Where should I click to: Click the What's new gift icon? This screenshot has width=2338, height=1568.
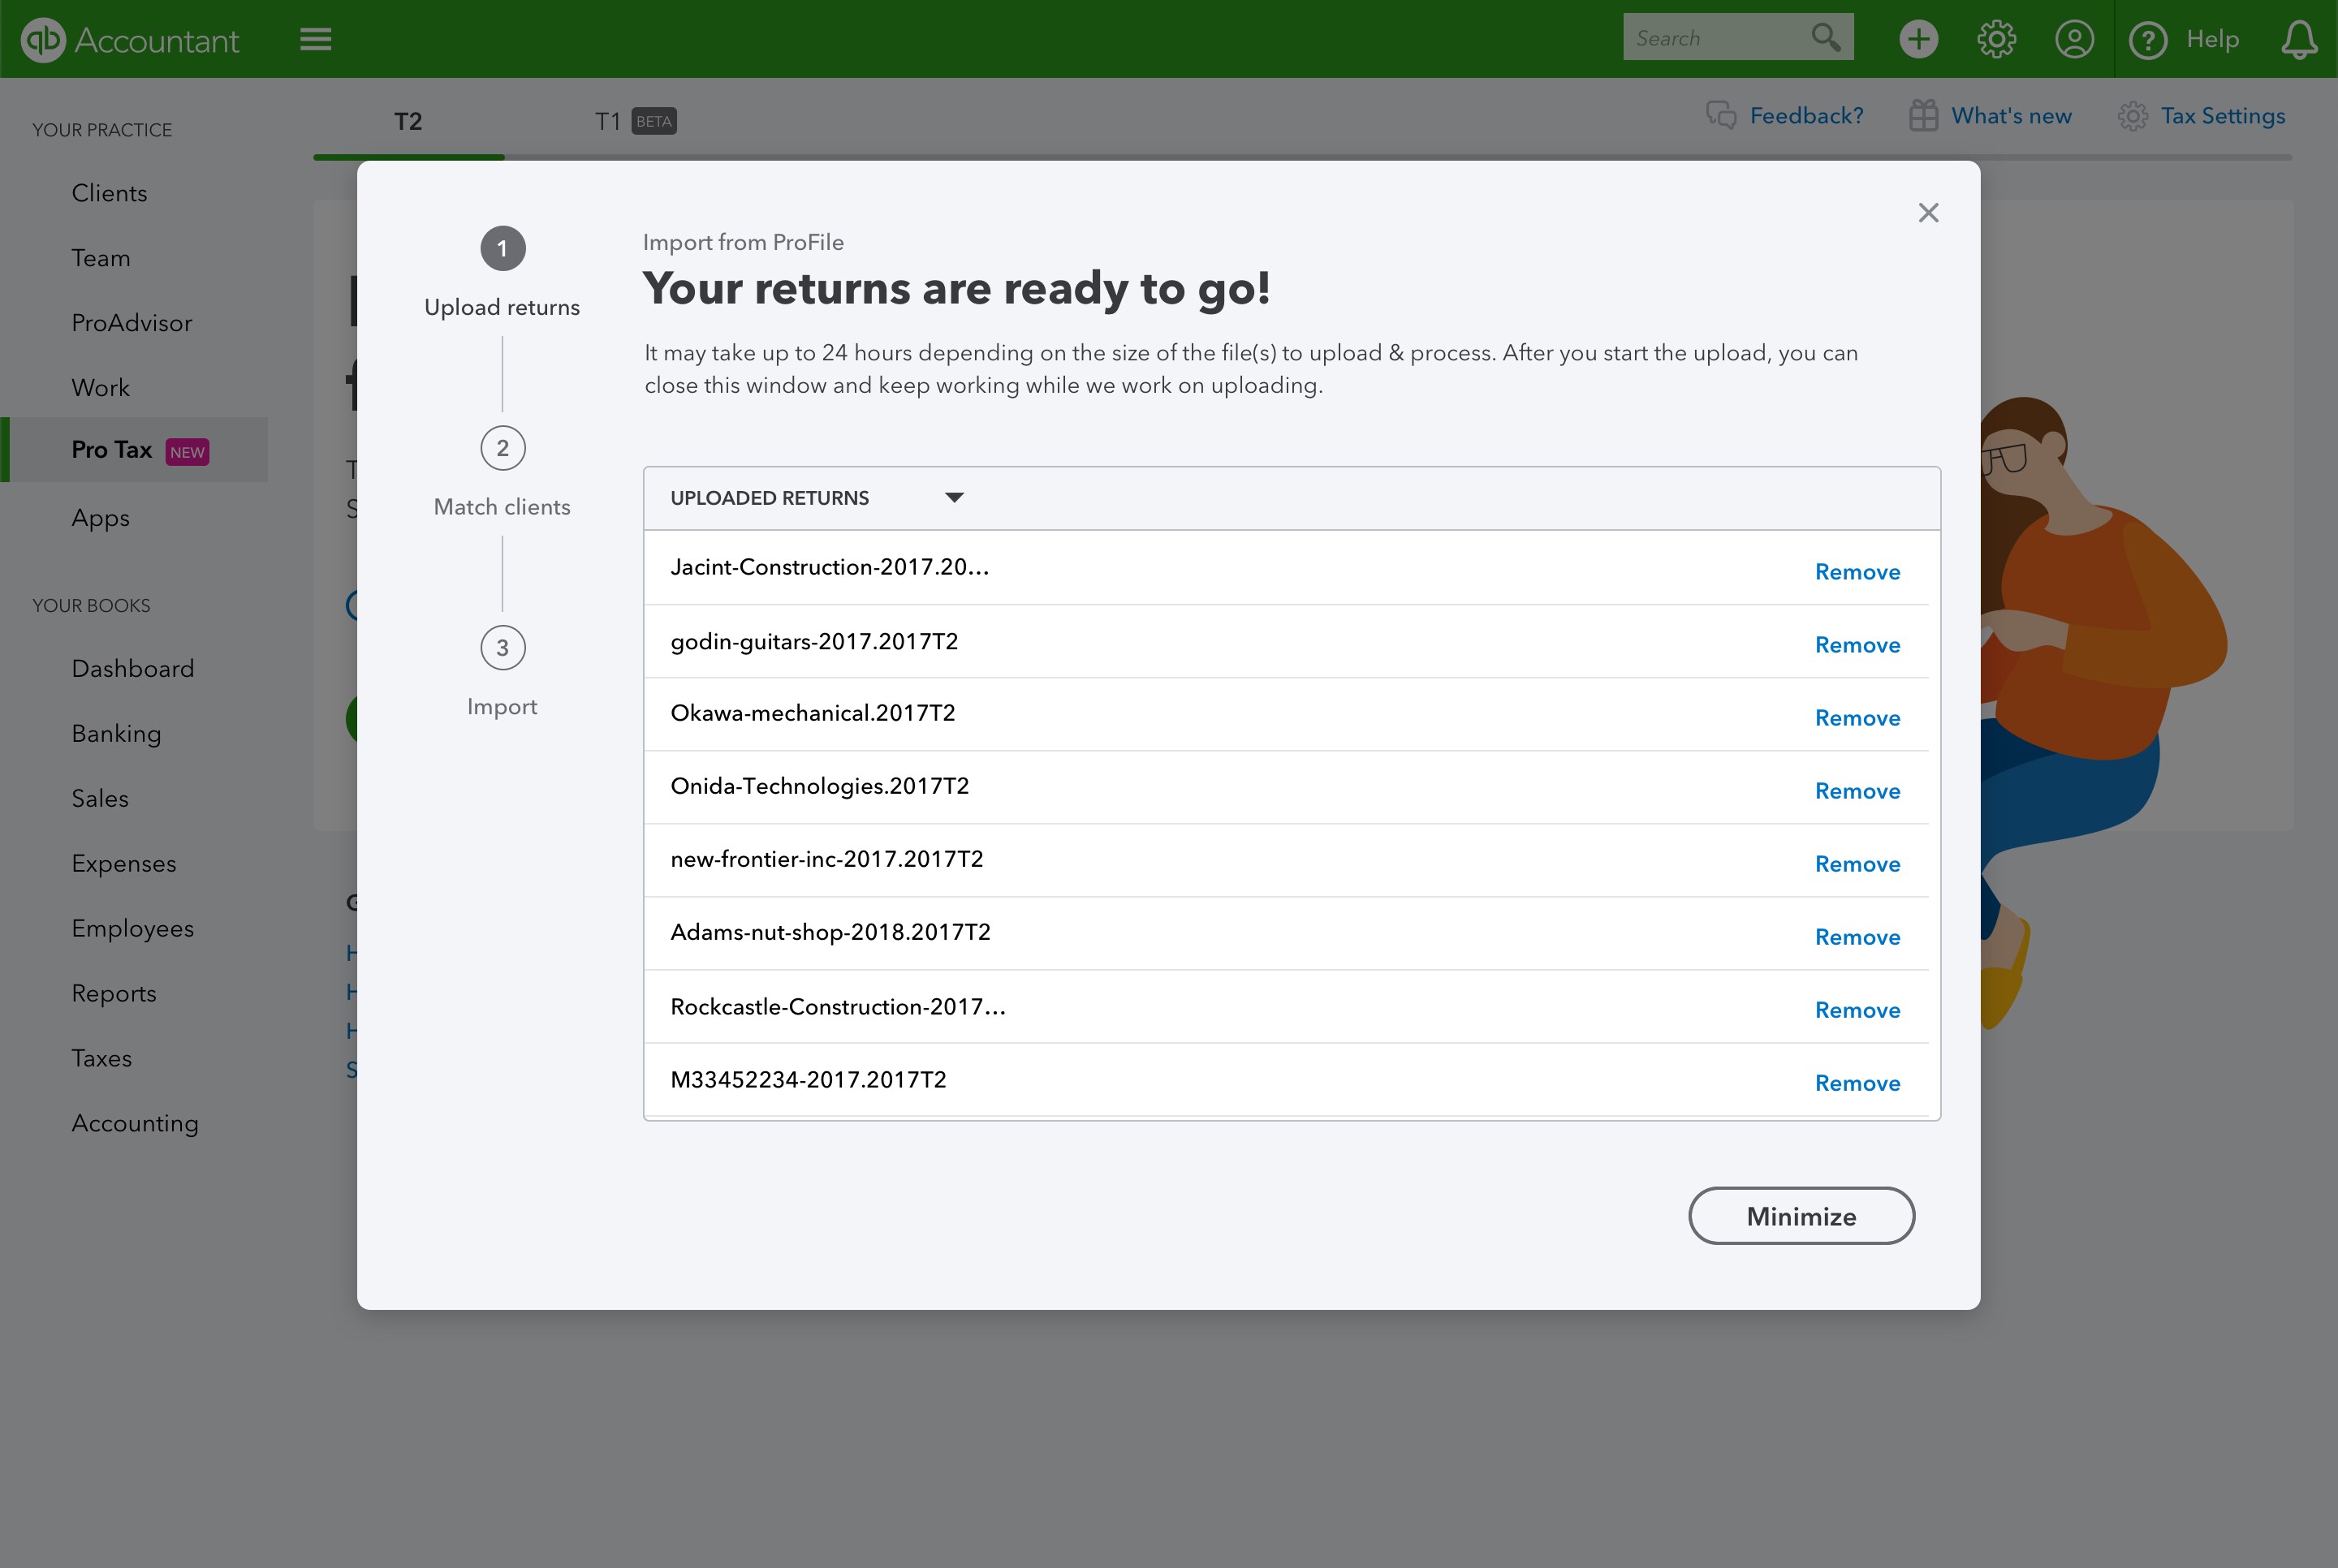[x=1923, y=116]
